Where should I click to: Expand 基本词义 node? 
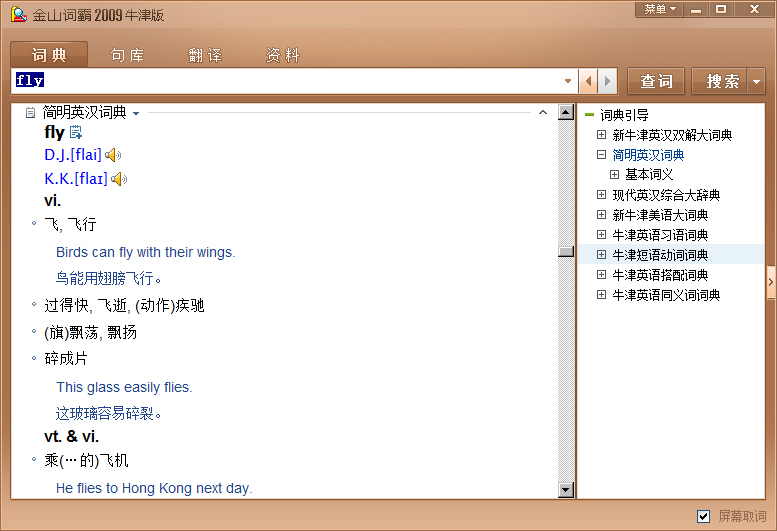pyautogui.click(x=614, y=174)
